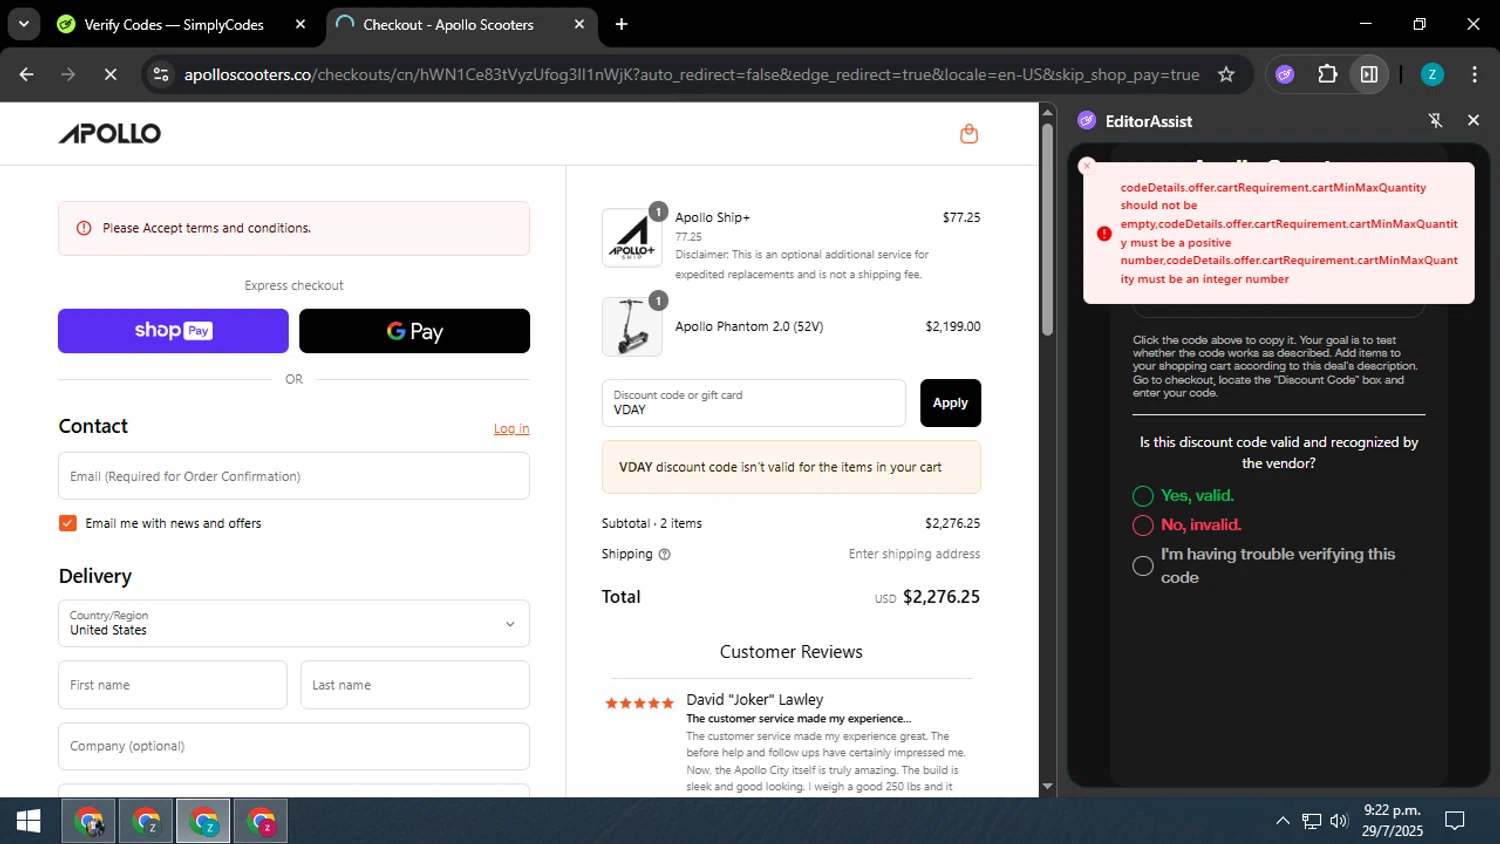Open the Windows notification center
The height and width of the screenshot is (844, 1500).
1455,821
